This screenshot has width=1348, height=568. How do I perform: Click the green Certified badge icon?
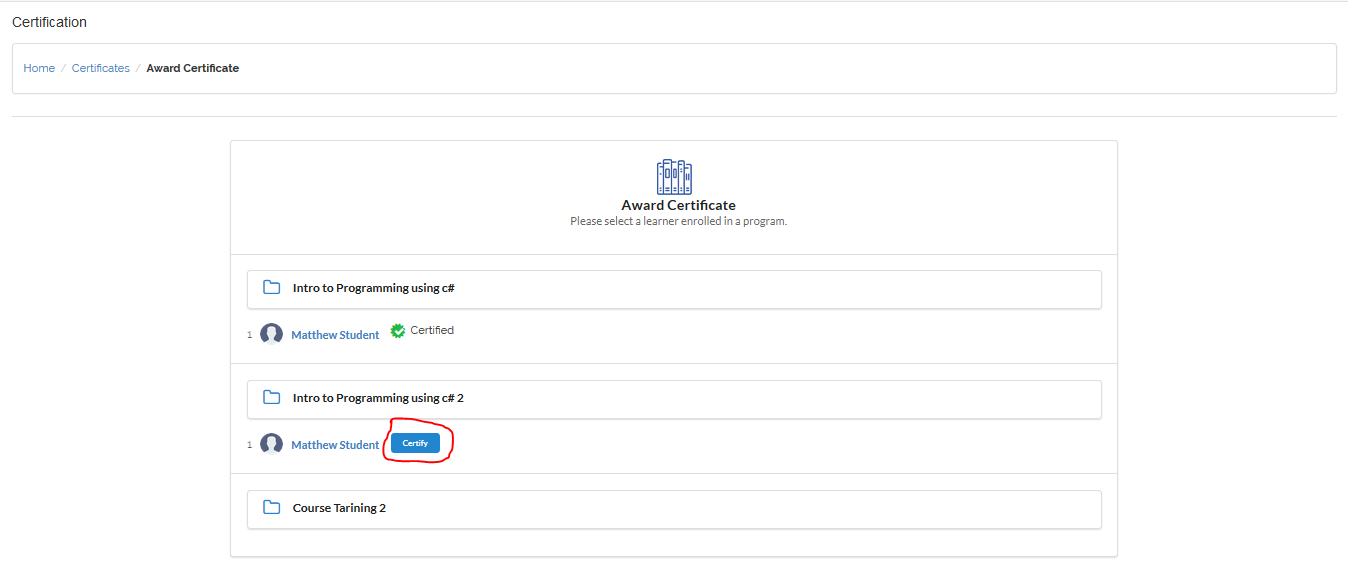398,331
